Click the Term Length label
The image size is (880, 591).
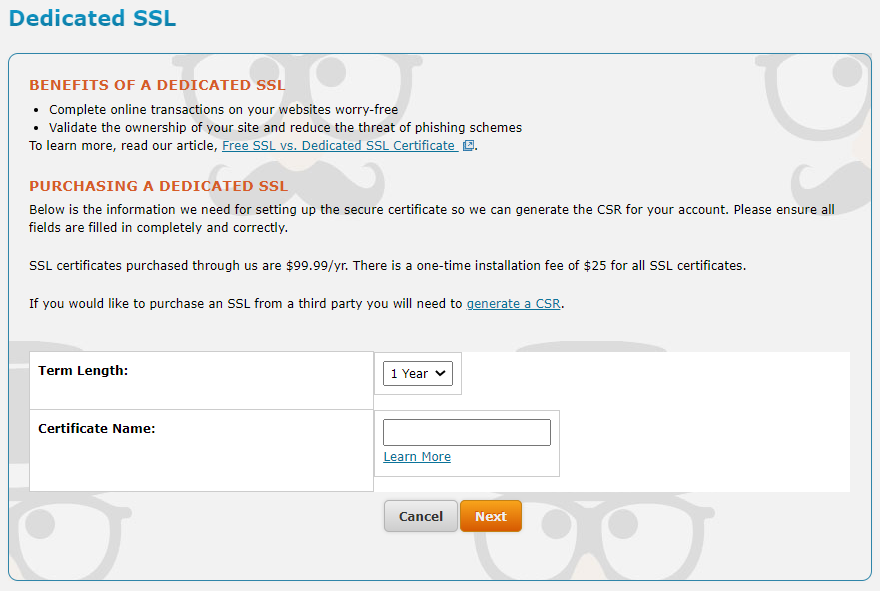83,371
